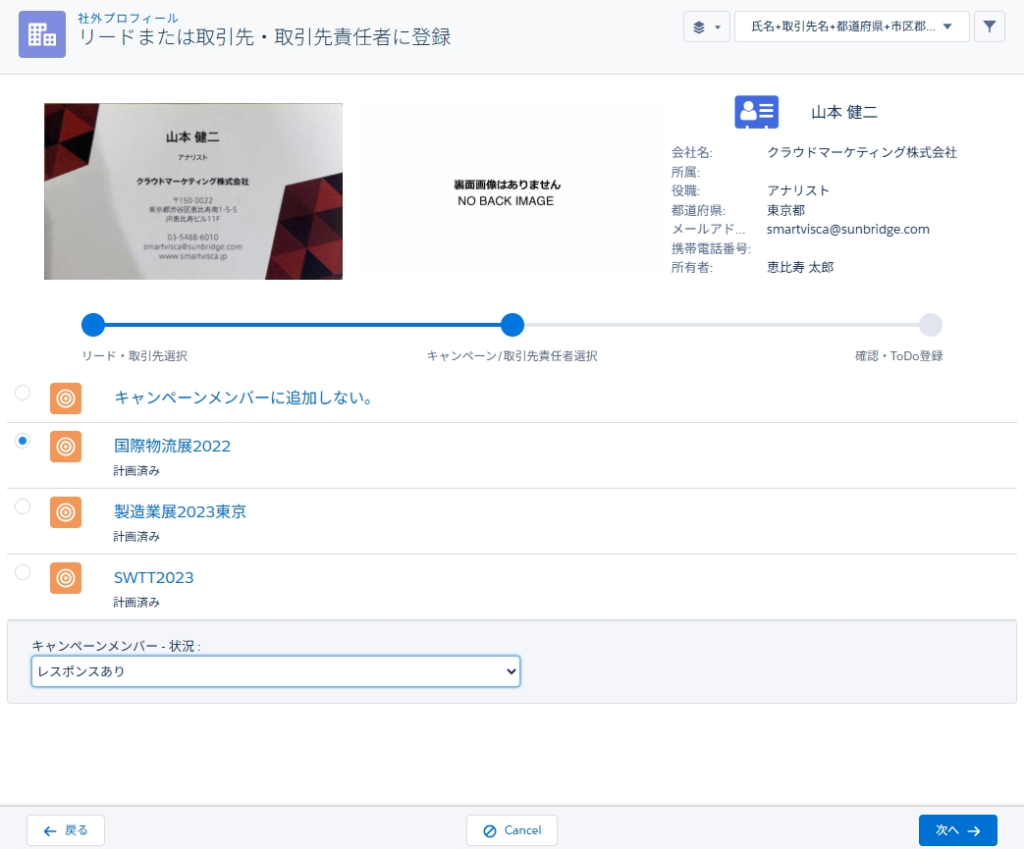Click the 次へ button

coord(957,830)
